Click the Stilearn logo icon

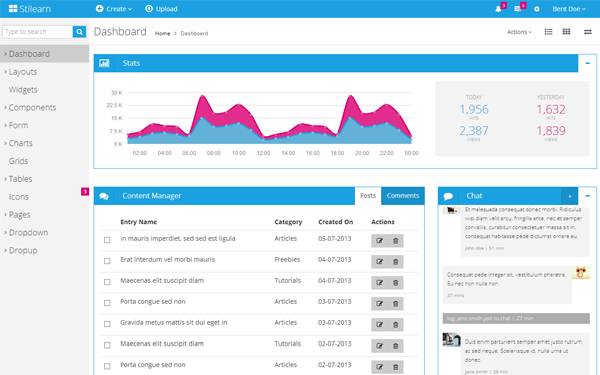tap(13, 9)
